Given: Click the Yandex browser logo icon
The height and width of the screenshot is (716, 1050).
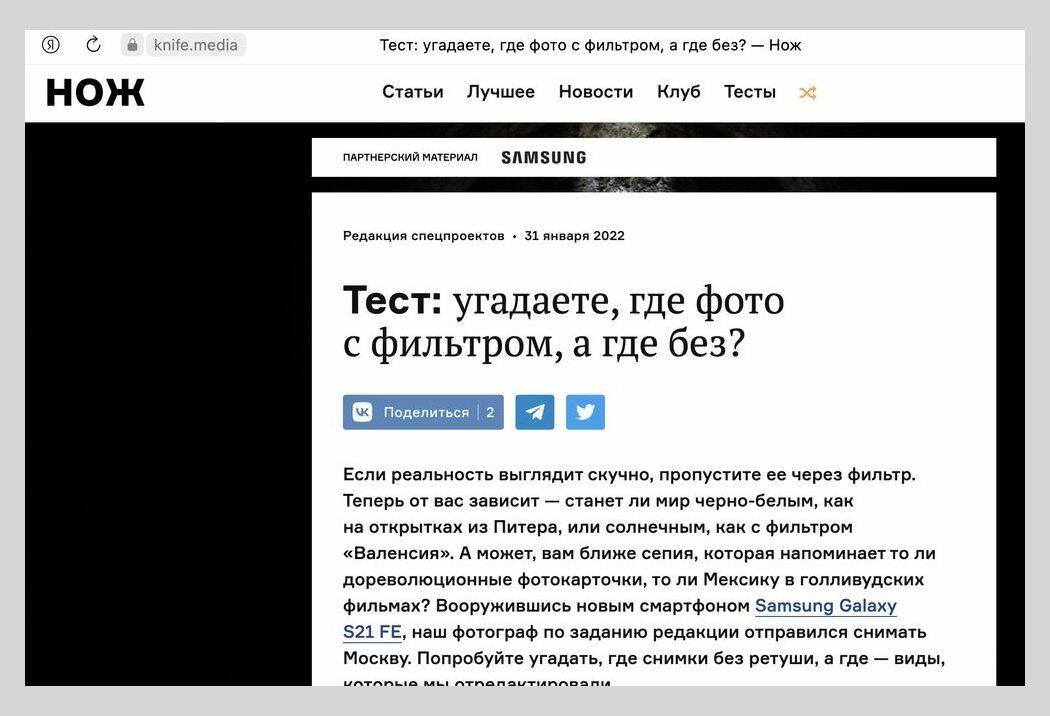Looking at the screenshot, I should pos(51,45).
